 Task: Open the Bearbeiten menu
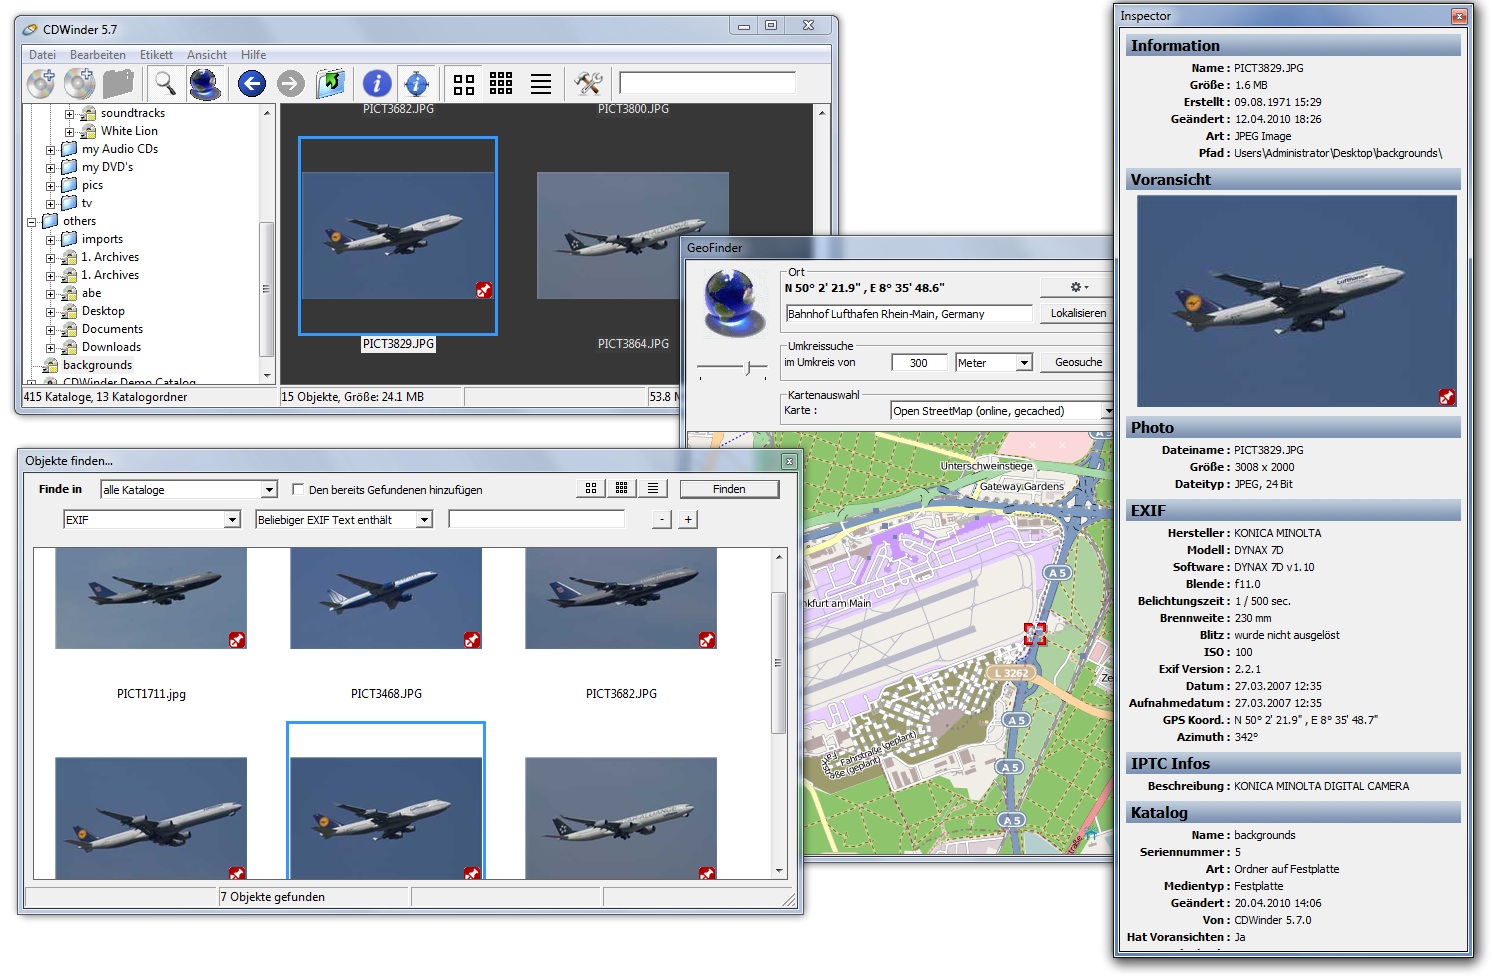coord(98,55)
